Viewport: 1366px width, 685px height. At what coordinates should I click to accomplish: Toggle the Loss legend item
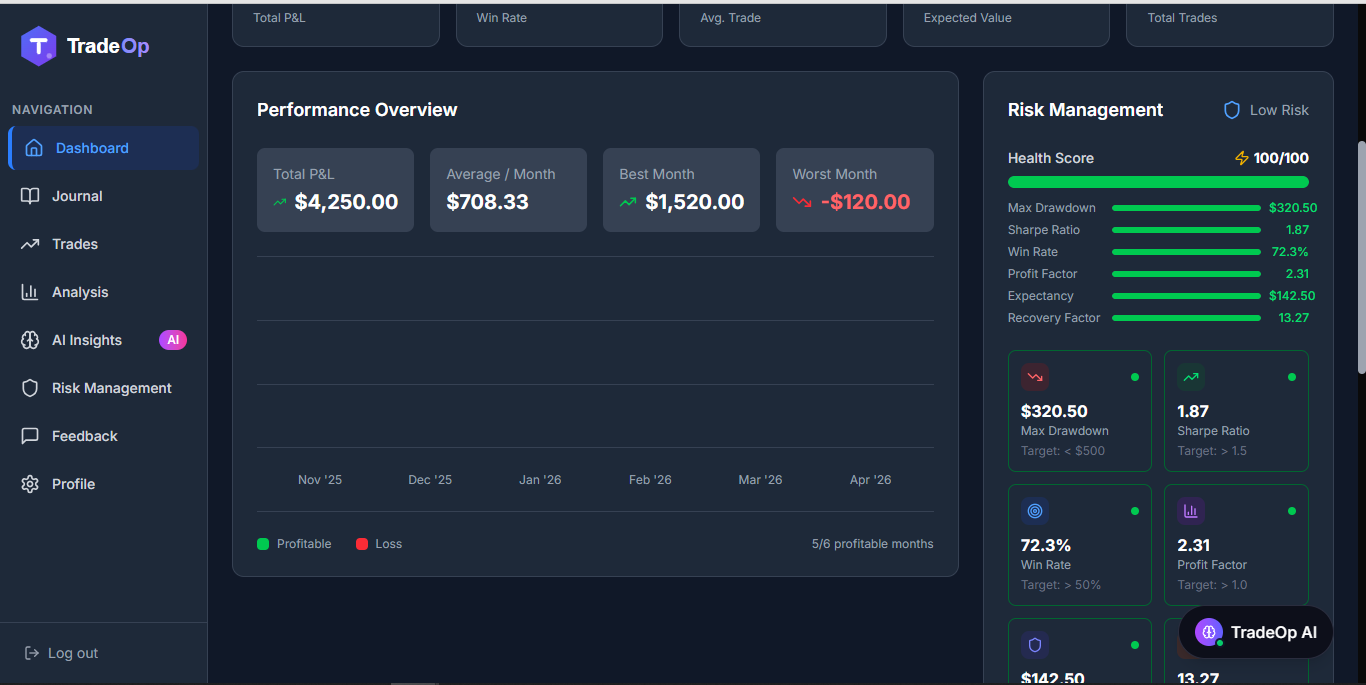379,544
